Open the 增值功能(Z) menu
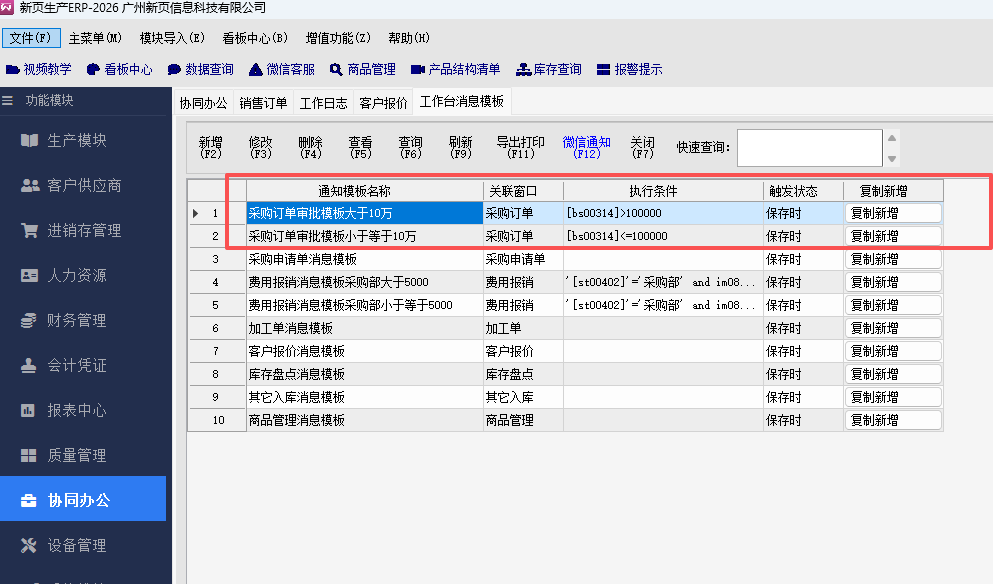The width and height of the screenshot is (993, 584). tap(338, 38)
